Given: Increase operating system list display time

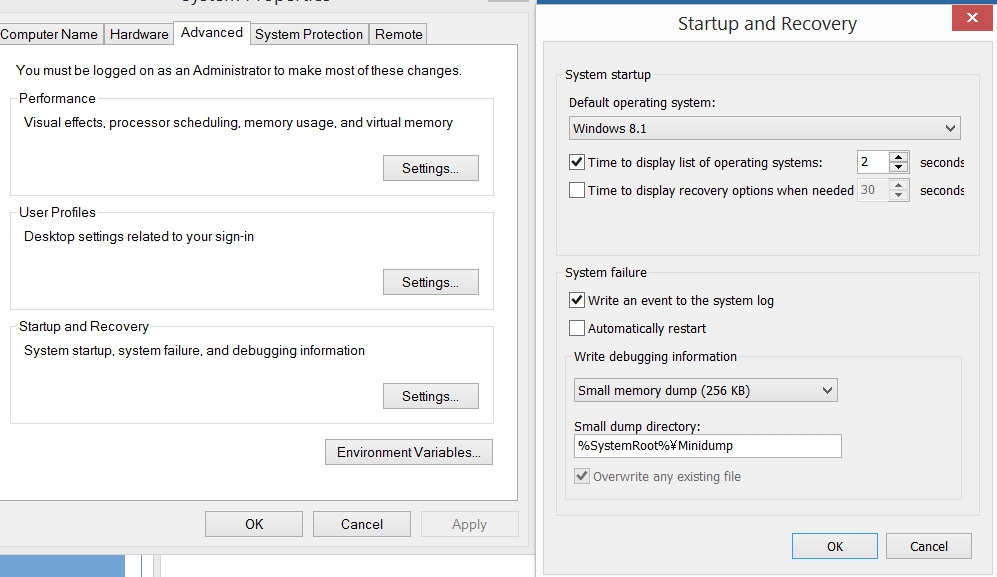Looking at the screenshot, I should pyautogui.click(x=899, y=157).
